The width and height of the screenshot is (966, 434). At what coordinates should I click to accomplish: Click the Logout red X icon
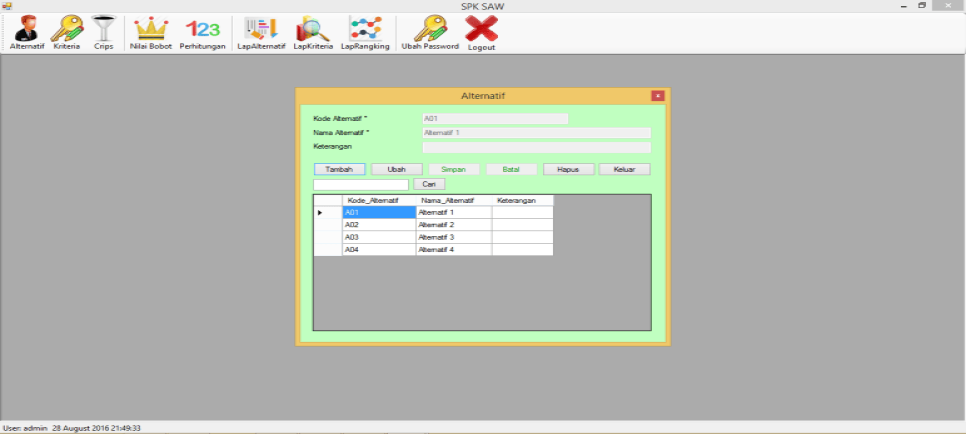point(482,31)
